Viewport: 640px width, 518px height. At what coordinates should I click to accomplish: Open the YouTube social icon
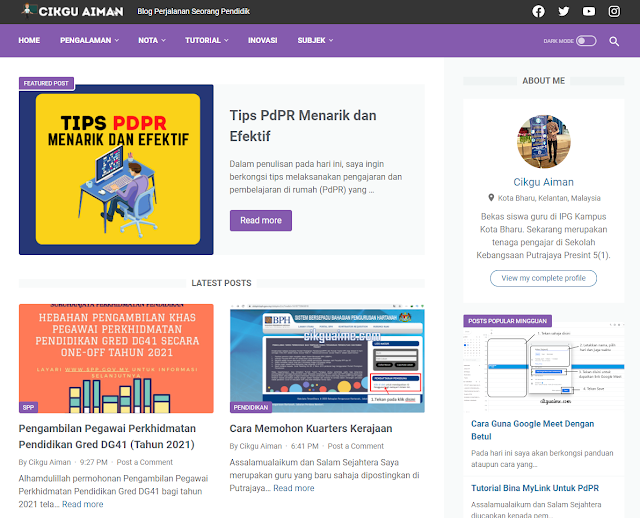click(x=589, y=11)
